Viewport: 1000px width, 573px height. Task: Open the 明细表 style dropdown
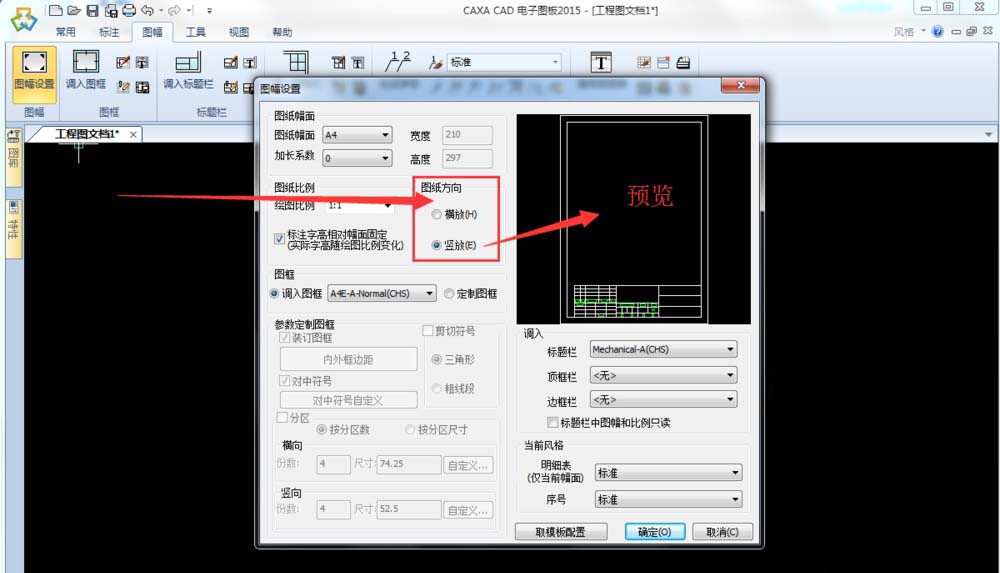click(x=668, y=473)
